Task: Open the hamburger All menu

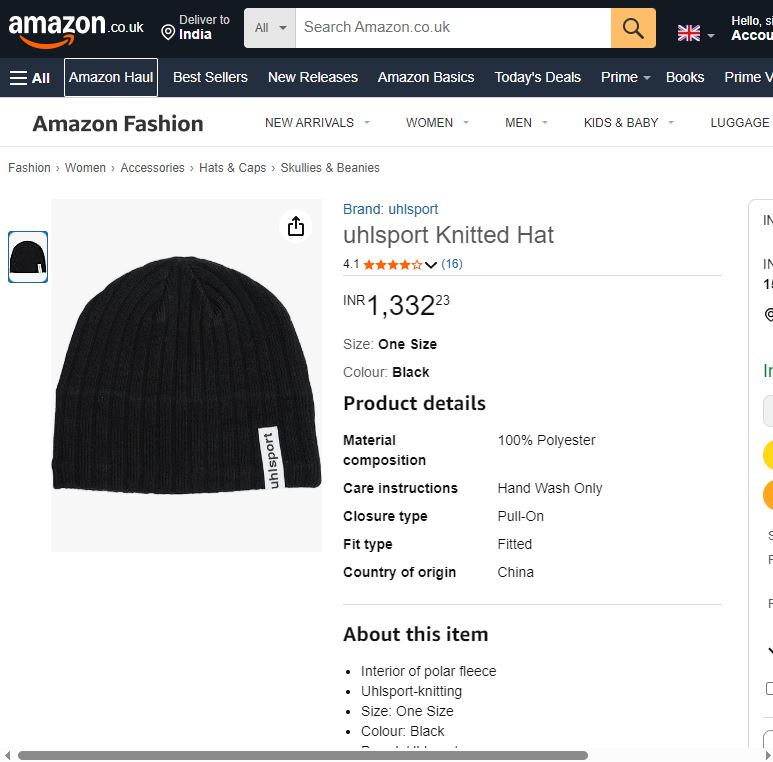Action: [x=30, y=78]
